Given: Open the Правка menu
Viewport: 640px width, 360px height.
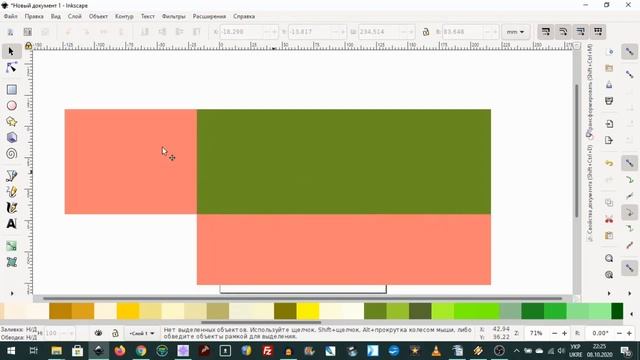Looking at the screenshot, I should click(34, 16).
